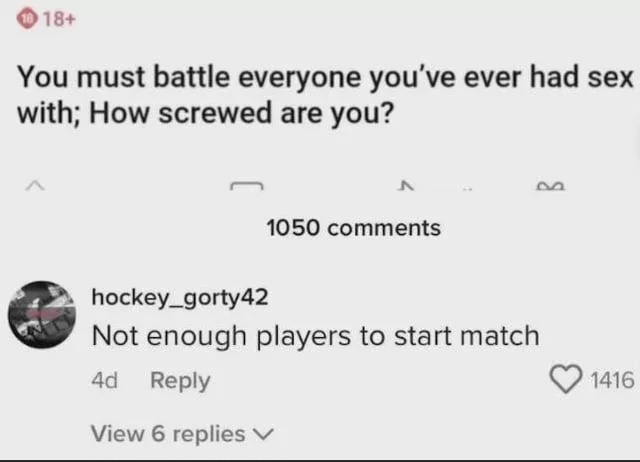The image size is (640, 462).
Task: Open the comment bubble icon below the question
Action: 248,184
